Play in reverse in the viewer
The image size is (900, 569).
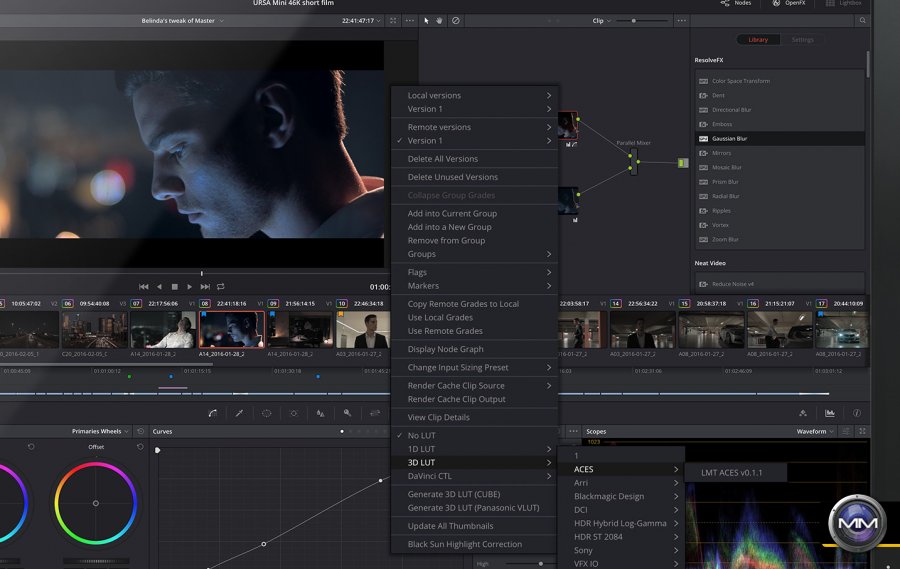[159, 287]
